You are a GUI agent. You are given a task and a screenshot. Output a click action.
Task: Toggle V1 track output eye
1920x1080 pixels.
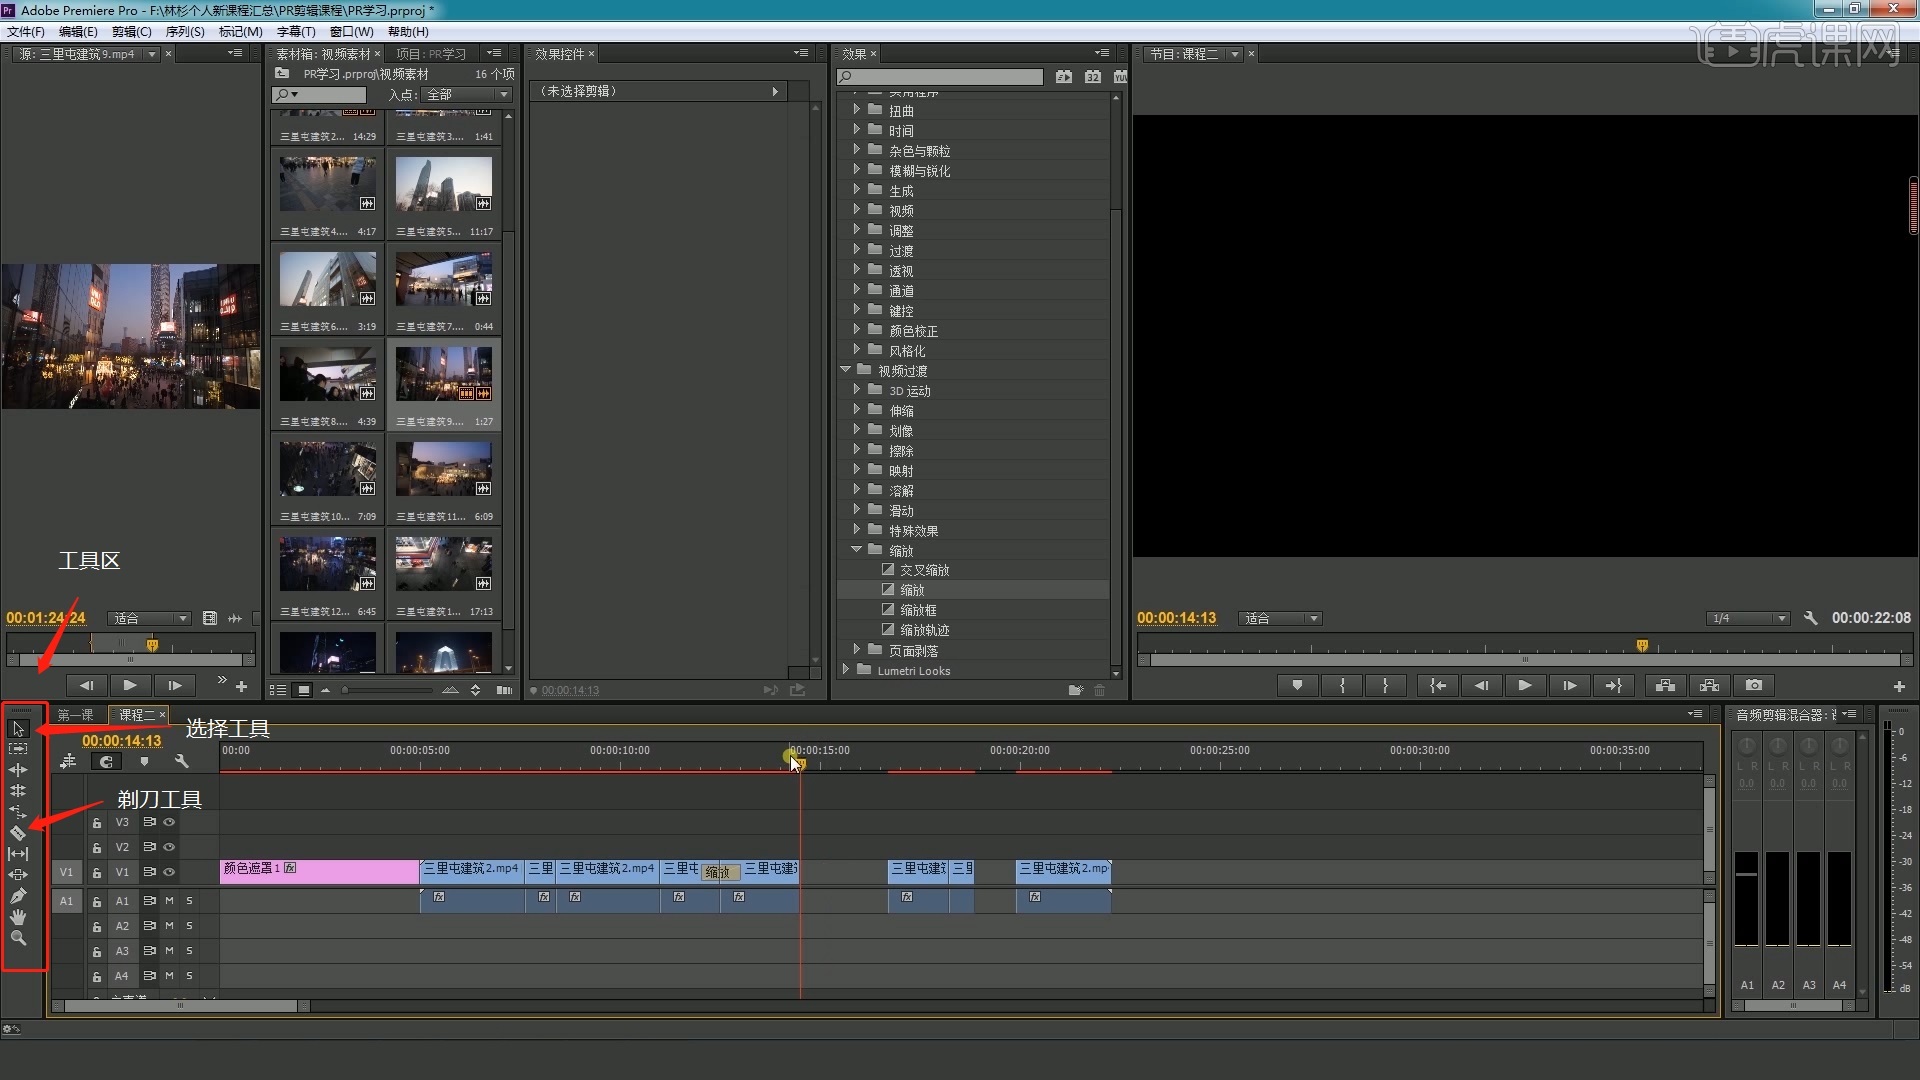[169, 872]
